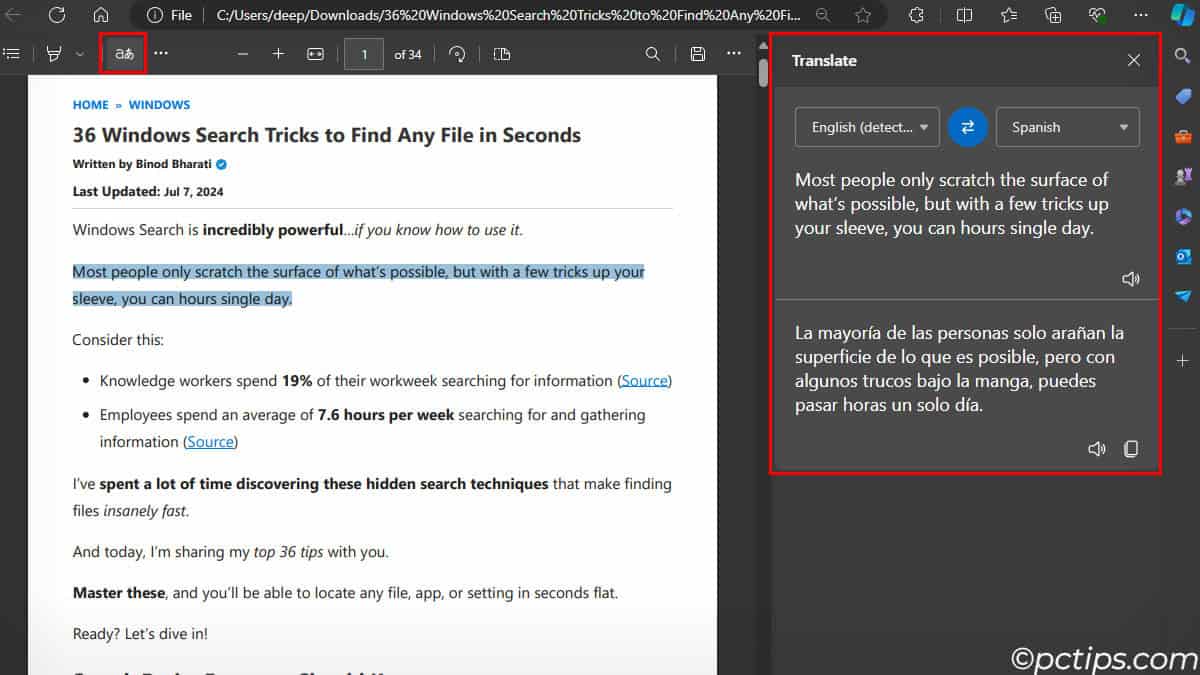Viewport: 1200px width, 675px height.
Task: Change the target language from Spanish
Action: [1067, 127]
